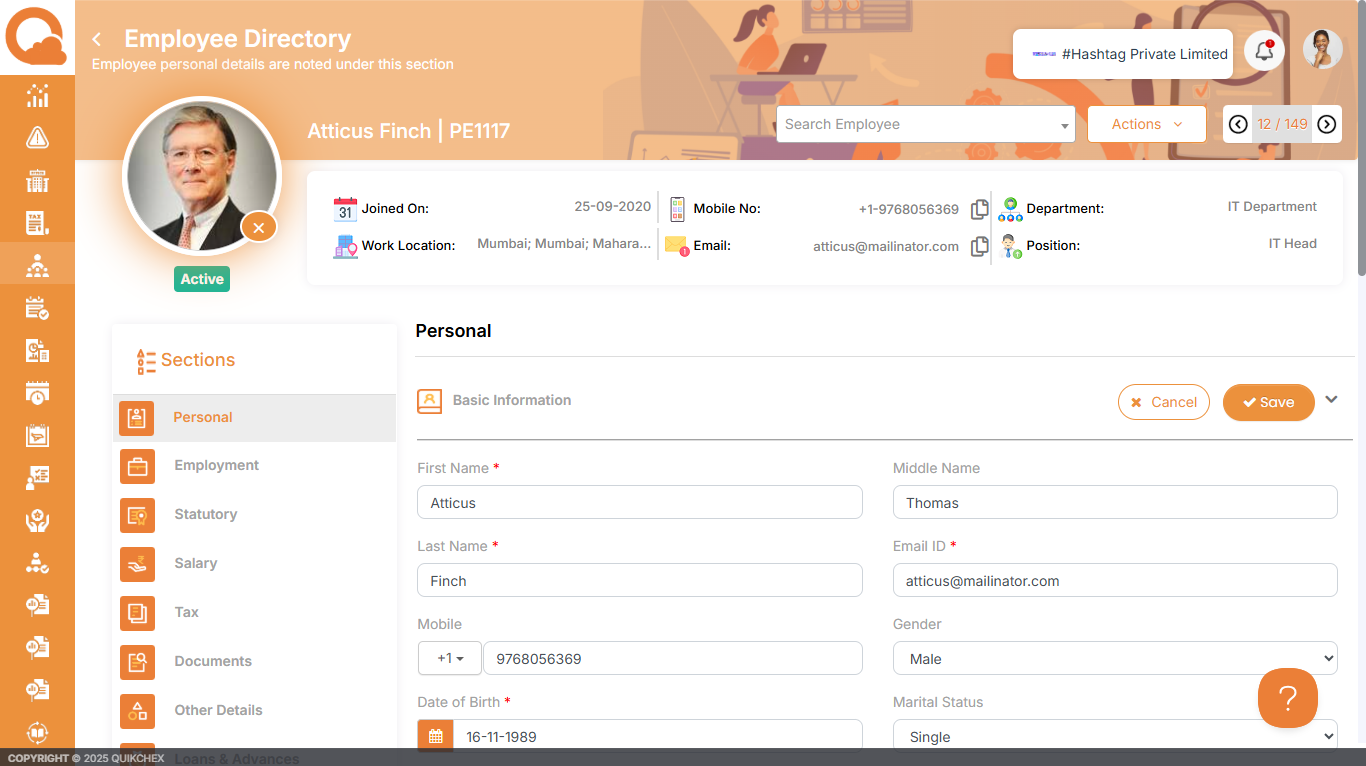Go to next employee record arrow

(1326, 124)
